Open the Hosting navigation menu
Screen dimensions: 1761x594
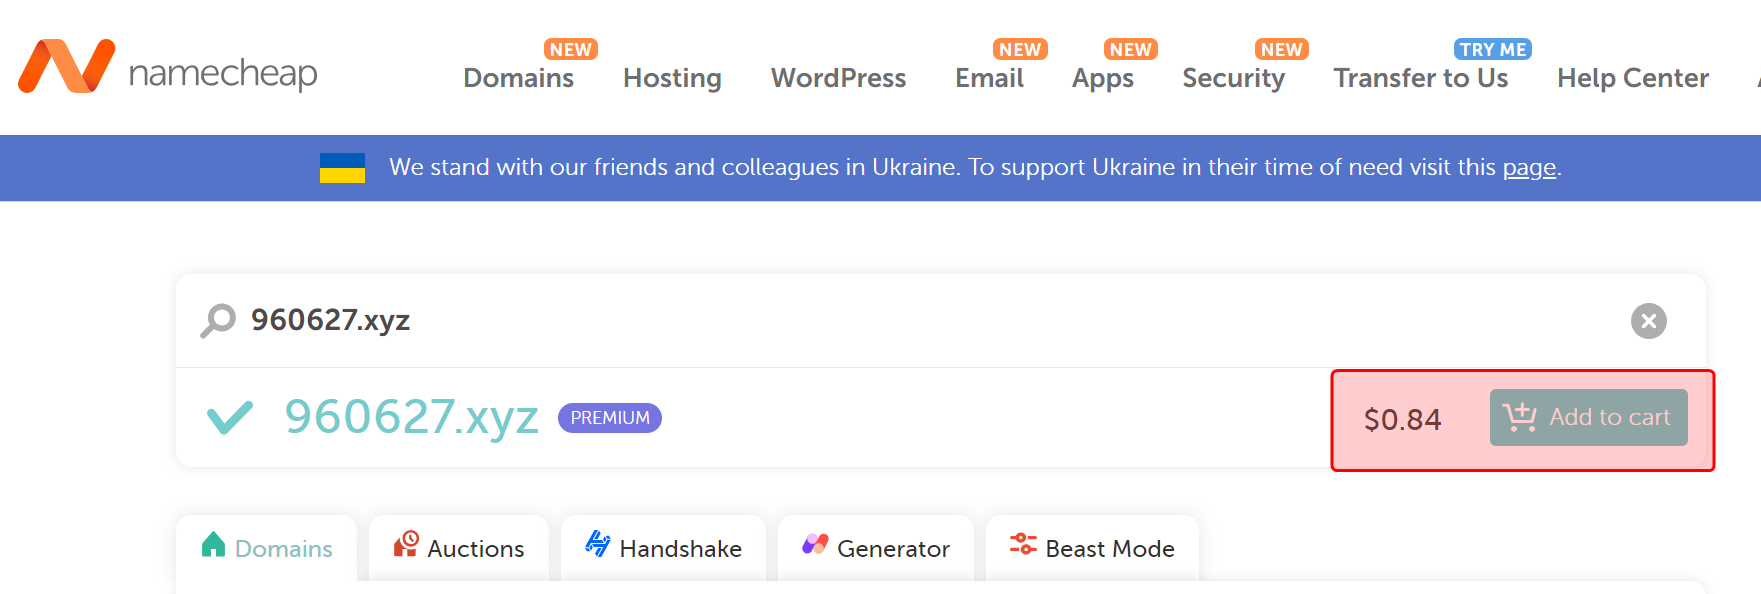(x=672, y=78)
